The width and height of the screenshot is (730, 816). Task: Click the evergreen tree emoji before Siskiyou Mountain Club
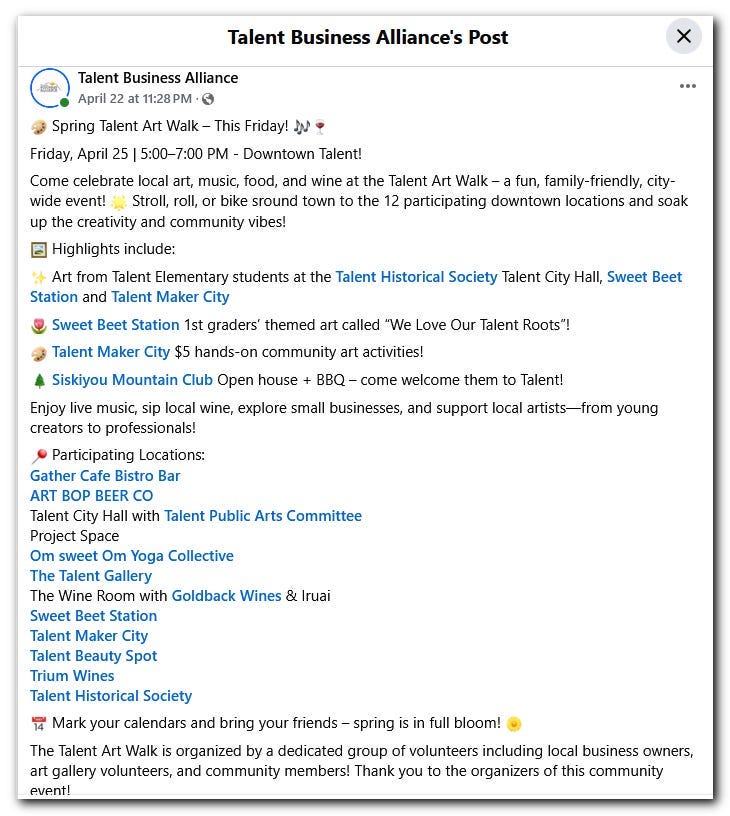pos(39,381)
